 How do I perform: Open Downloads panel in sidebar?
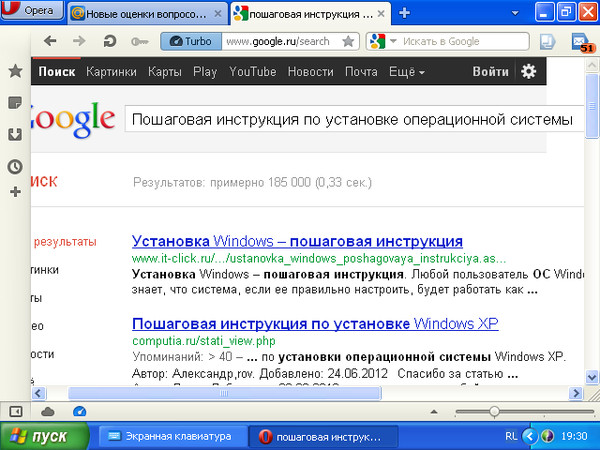(15, 134)
